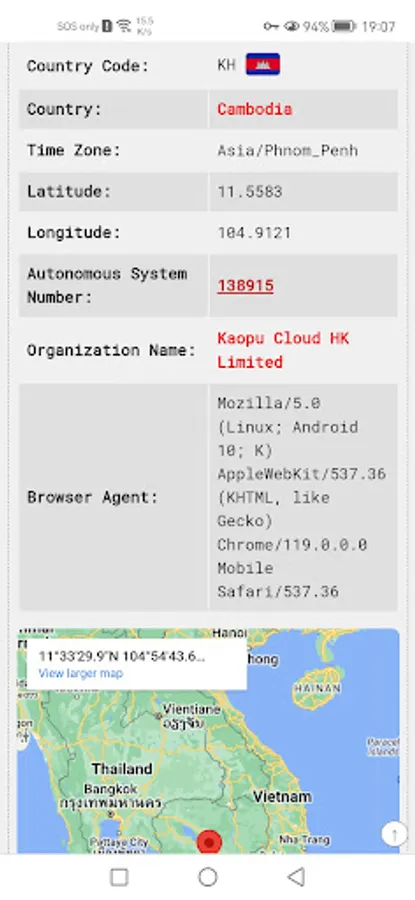The height and width of the screenshot is (900, 415).
Task: Tap Hainan island on the map
Action: [317, 687]
